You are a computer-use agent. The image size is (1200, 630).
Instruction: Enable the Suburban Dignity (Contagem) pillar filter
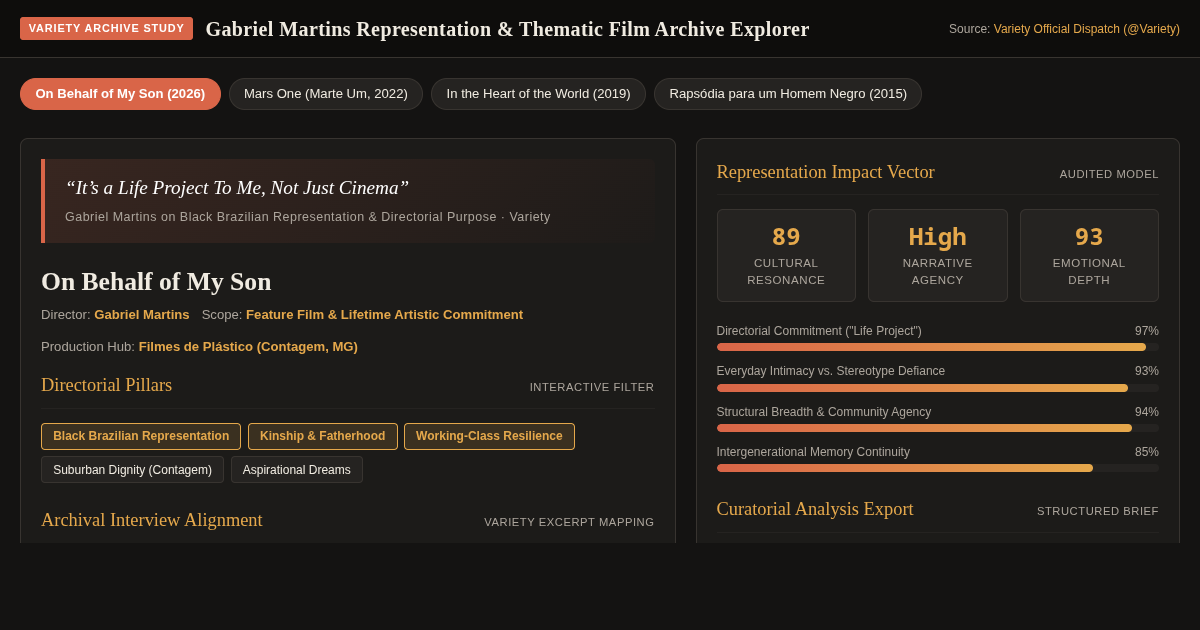(132, 470)
